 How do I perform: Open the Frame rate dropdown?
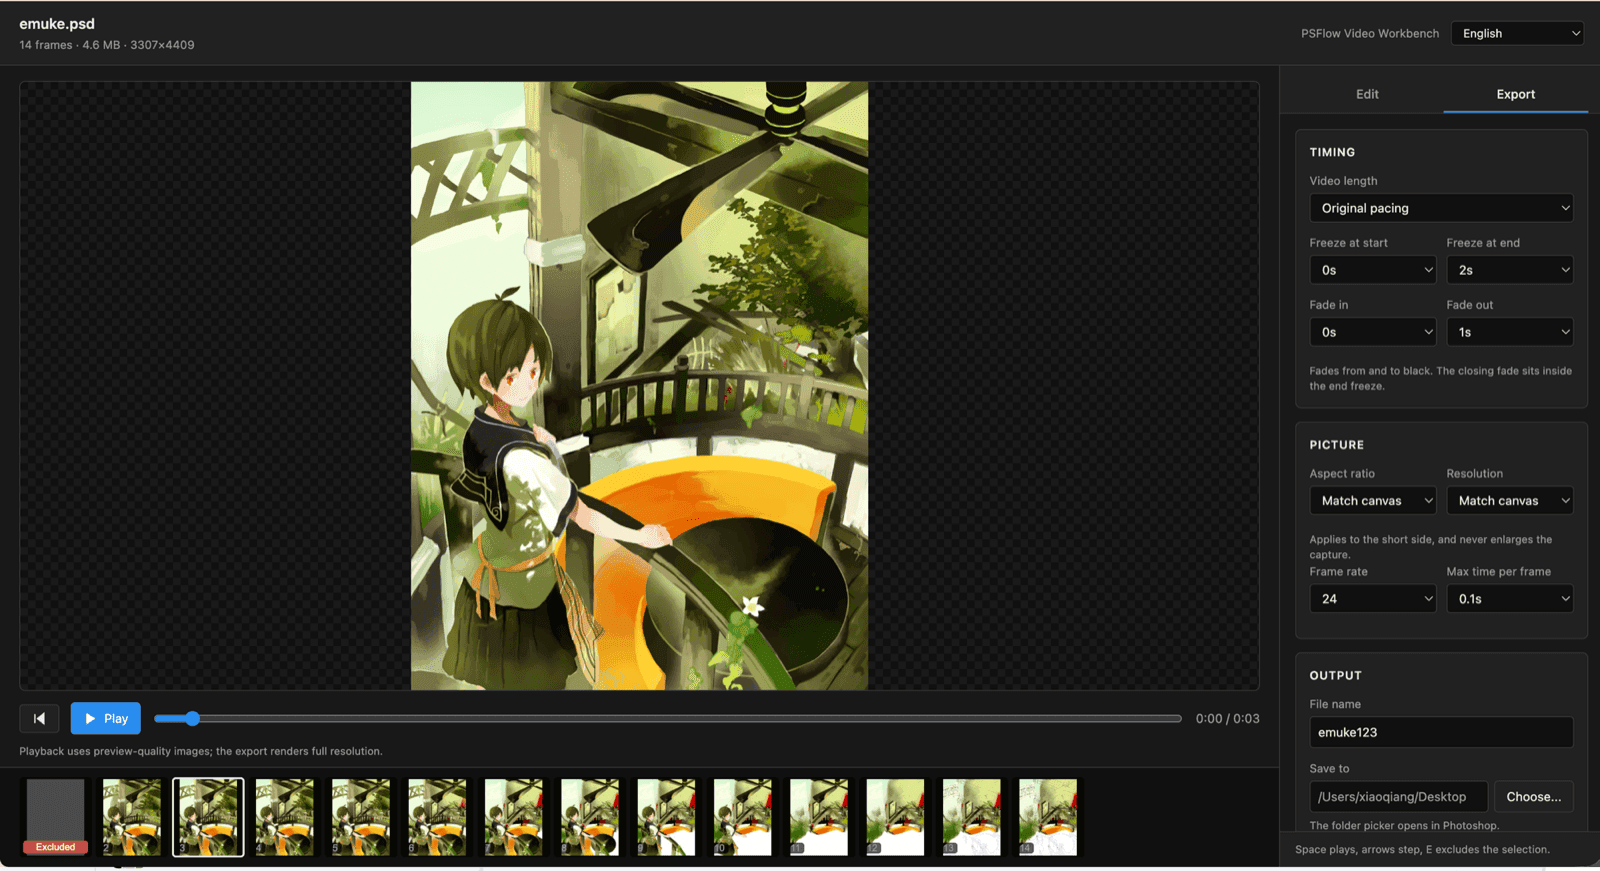[1373, 599]
